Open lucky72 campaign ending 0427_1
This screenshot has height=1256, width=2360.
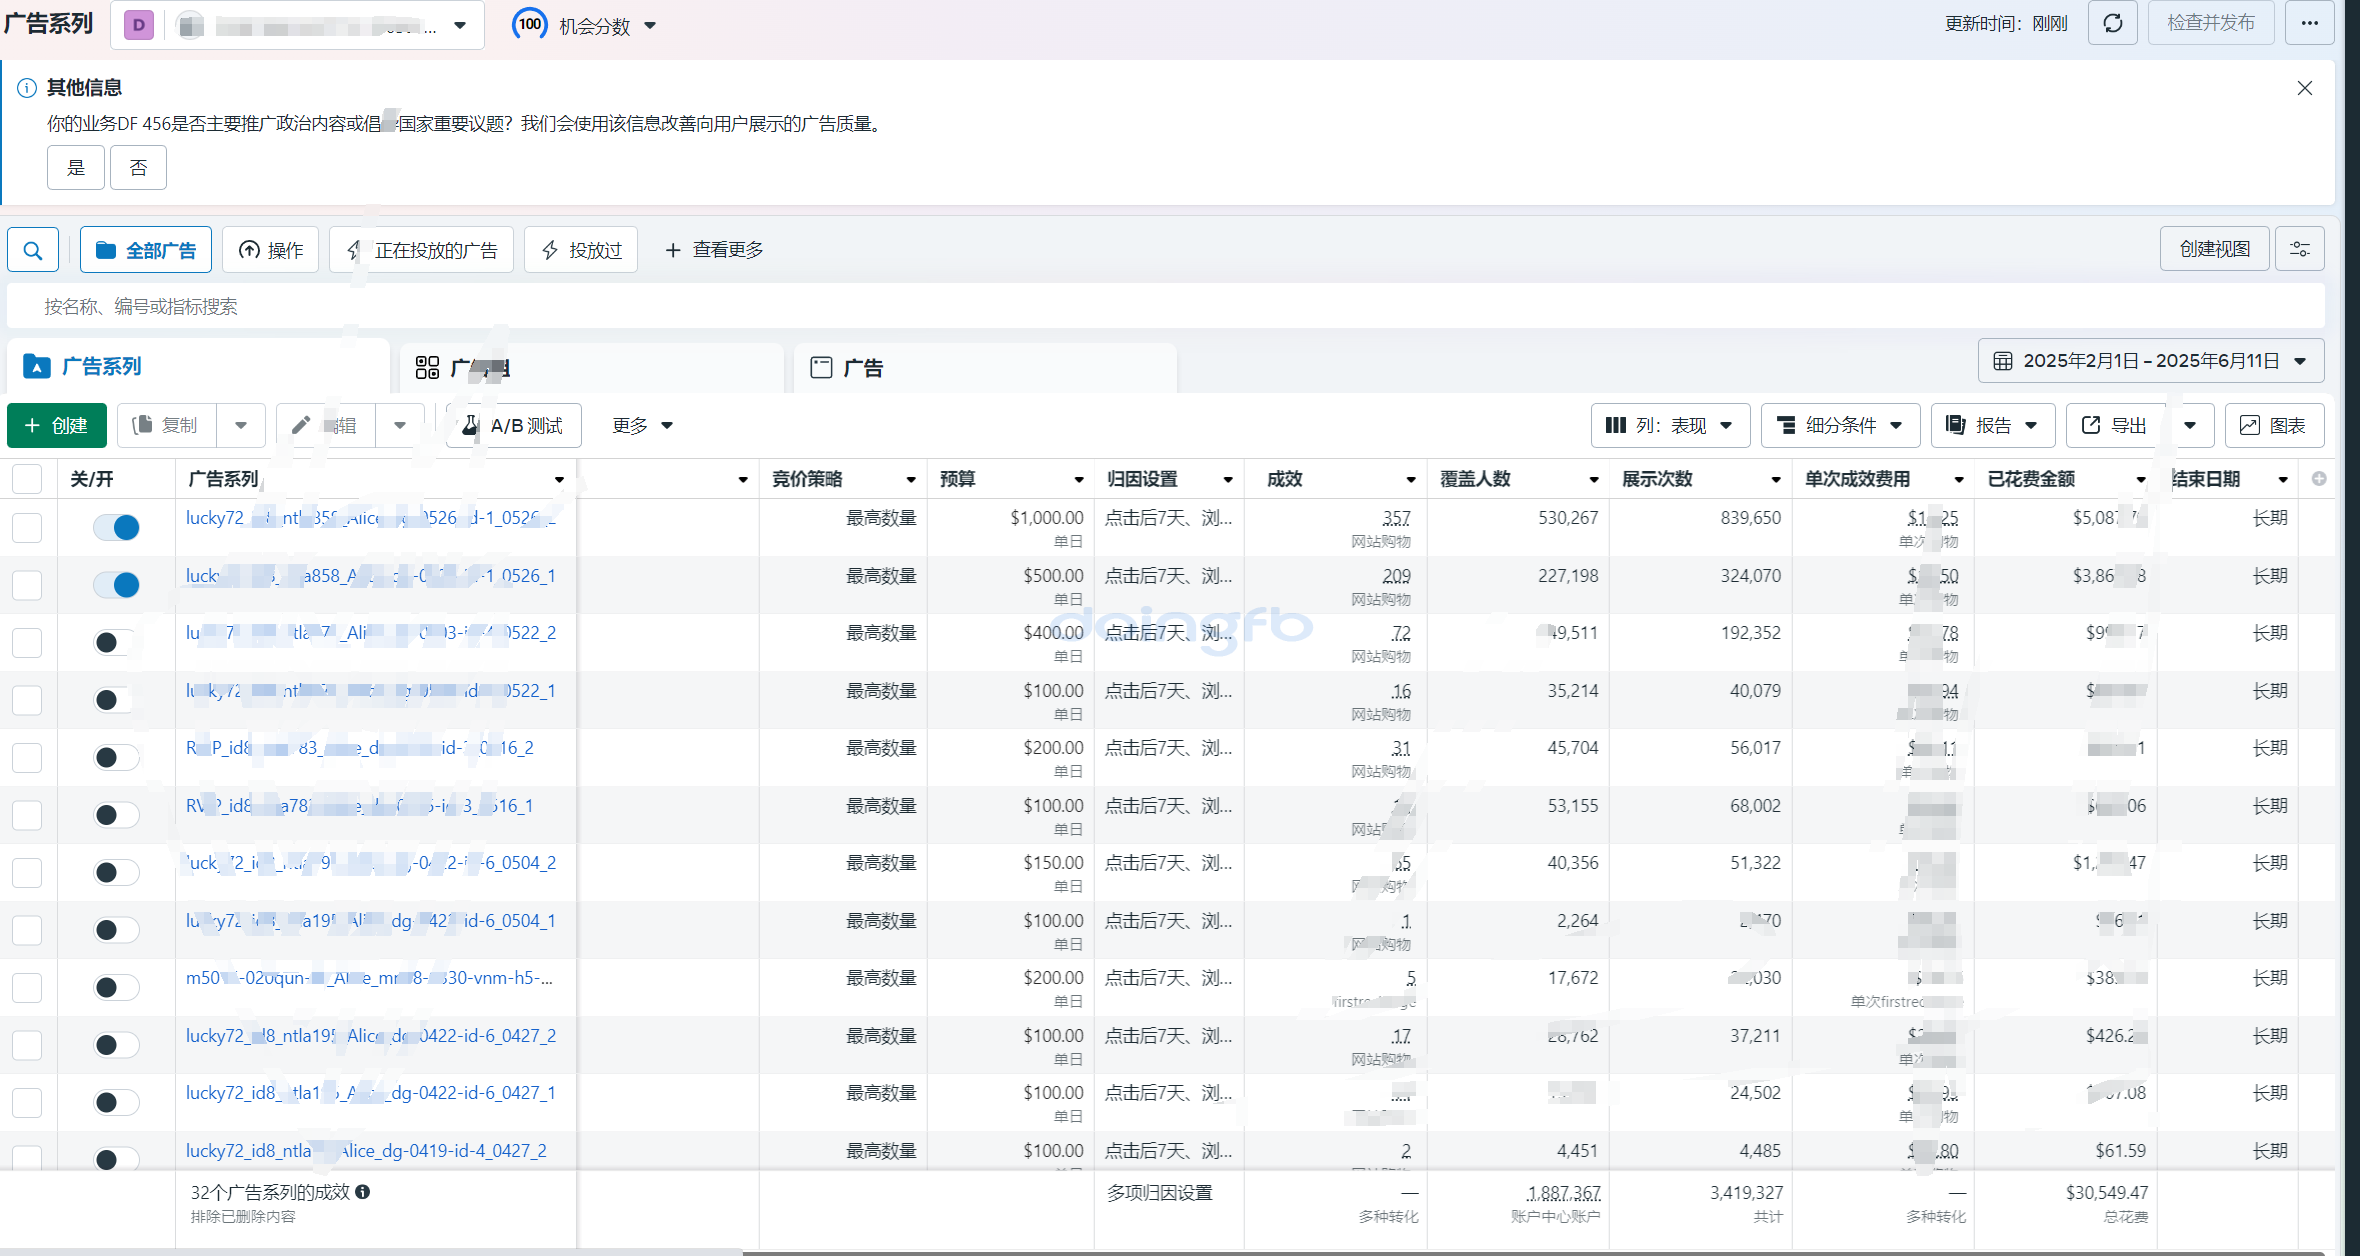tap(370, 1093)
